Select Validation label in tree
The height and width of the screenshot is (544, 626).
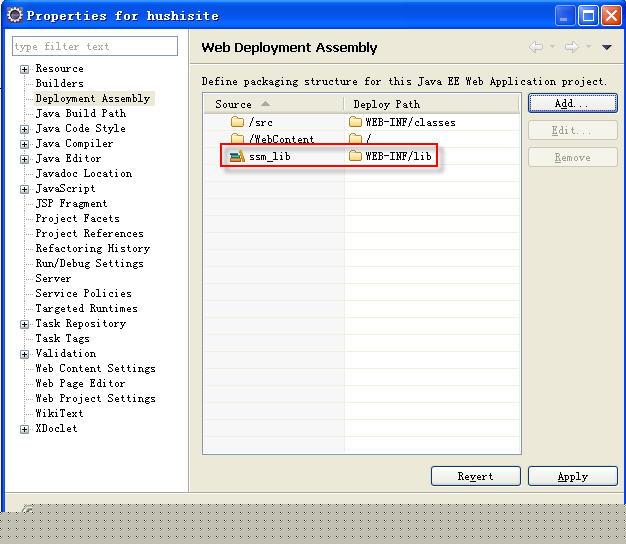coord(65,353)
